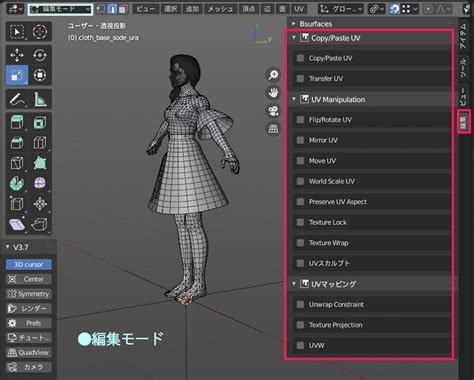
Task: Select the active Scale tool
Action: [17, 75]
